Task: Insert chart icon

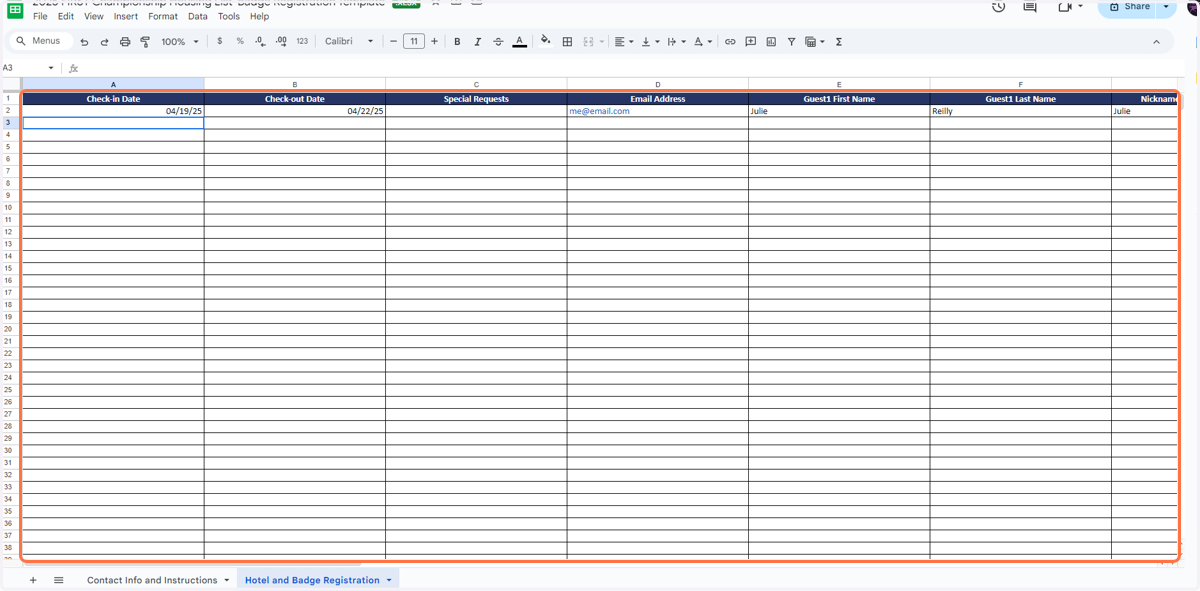Action: [771, 41]
